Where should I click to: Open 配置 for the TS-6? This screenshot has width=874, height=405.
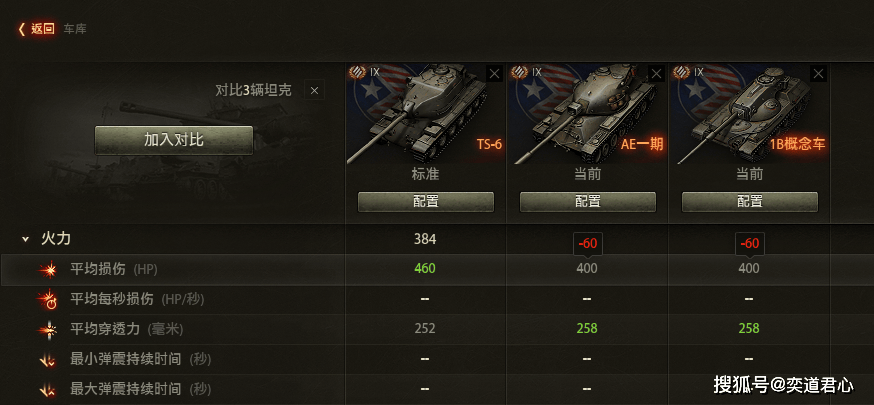coord(426,202)
